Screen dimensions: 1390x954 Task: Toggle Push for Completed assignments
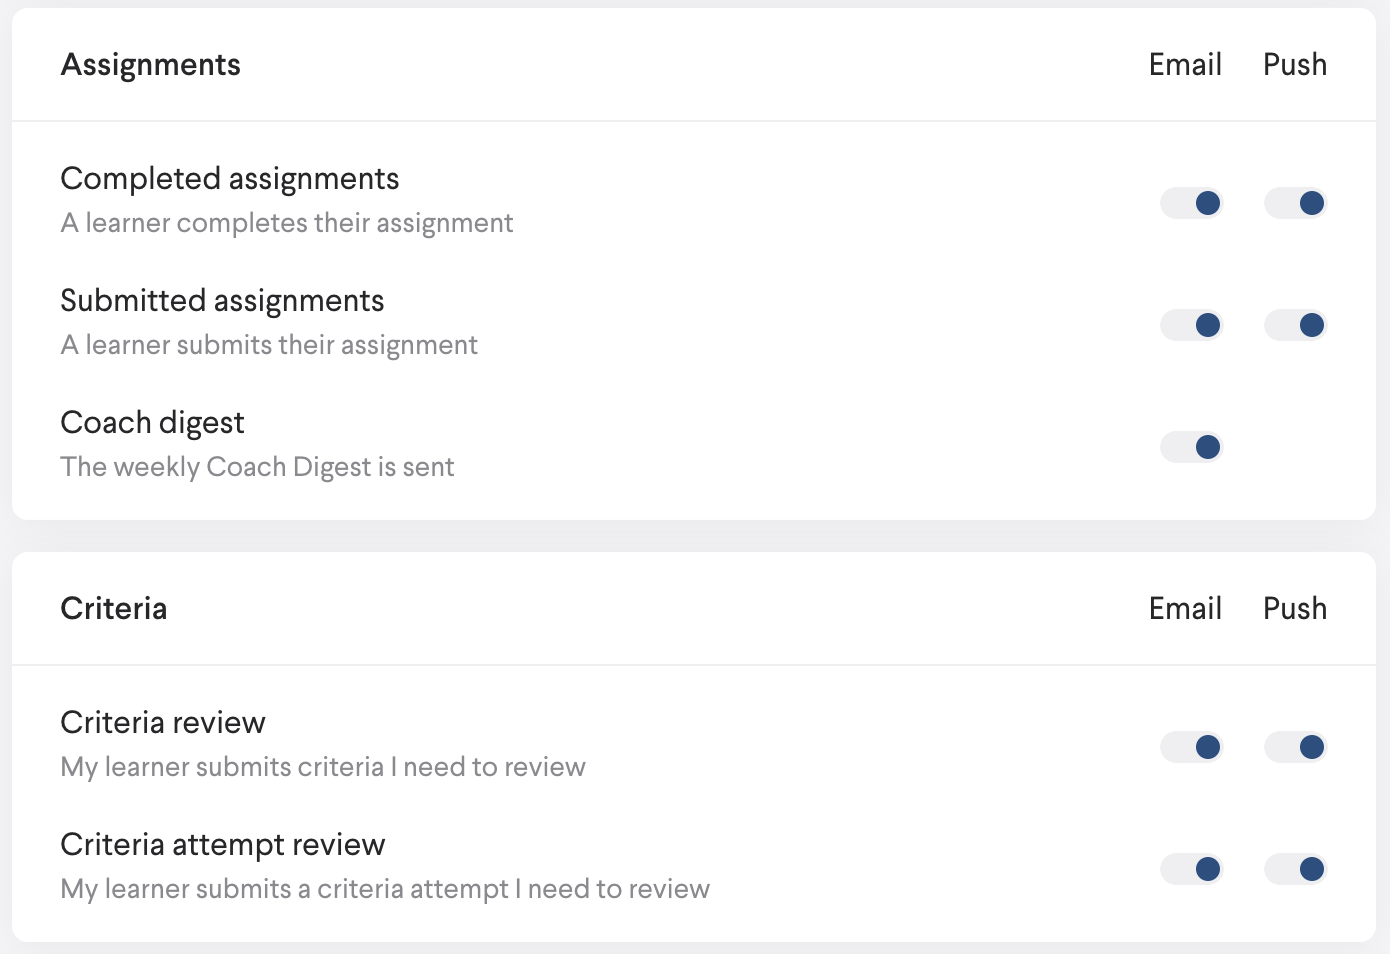point(1295,203)
